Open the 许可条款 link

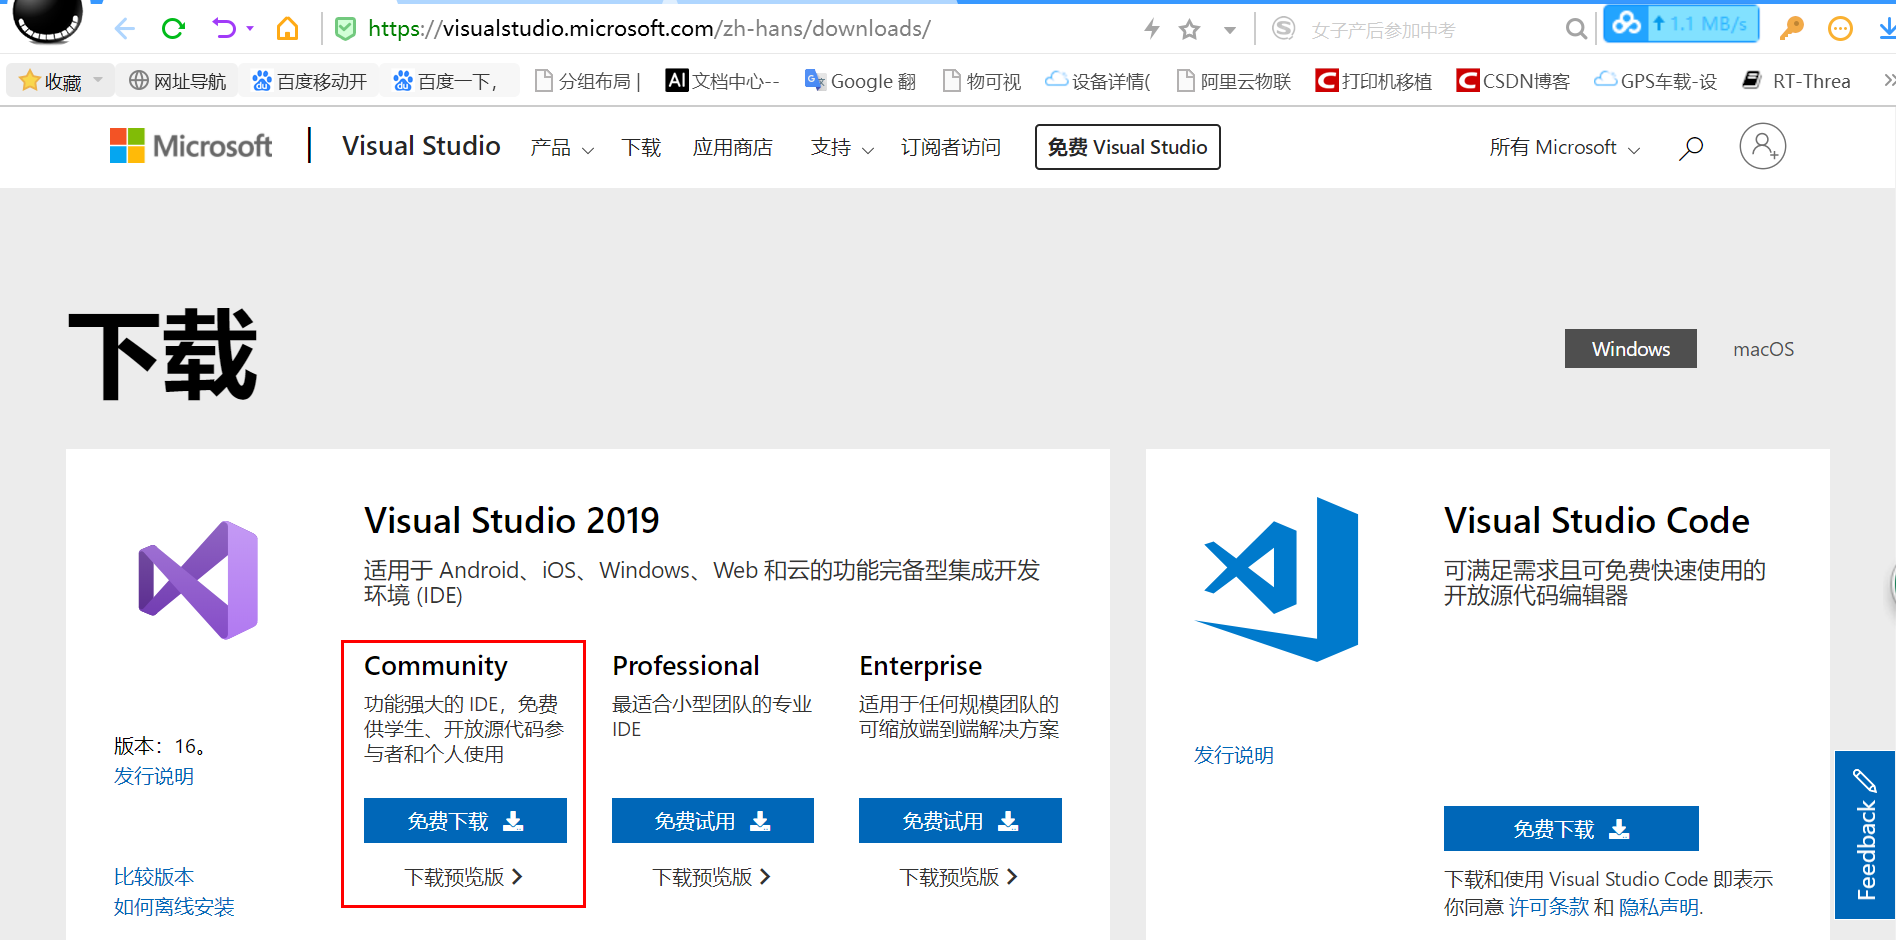tap(1548, 907)
